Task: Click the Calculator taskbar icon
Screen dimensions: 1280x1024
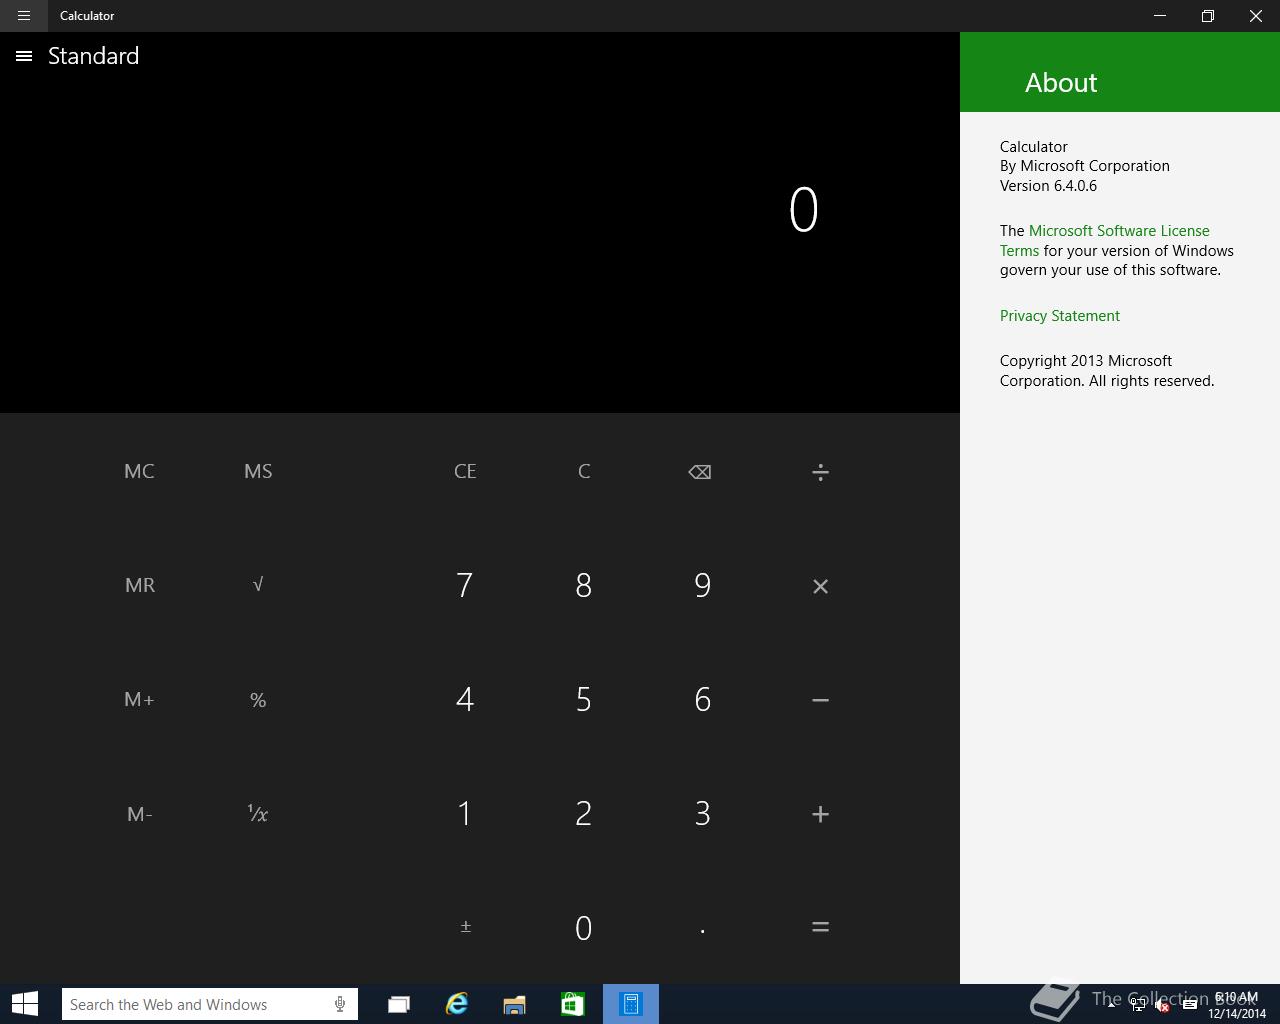Action: click(x=631, y=1004)
